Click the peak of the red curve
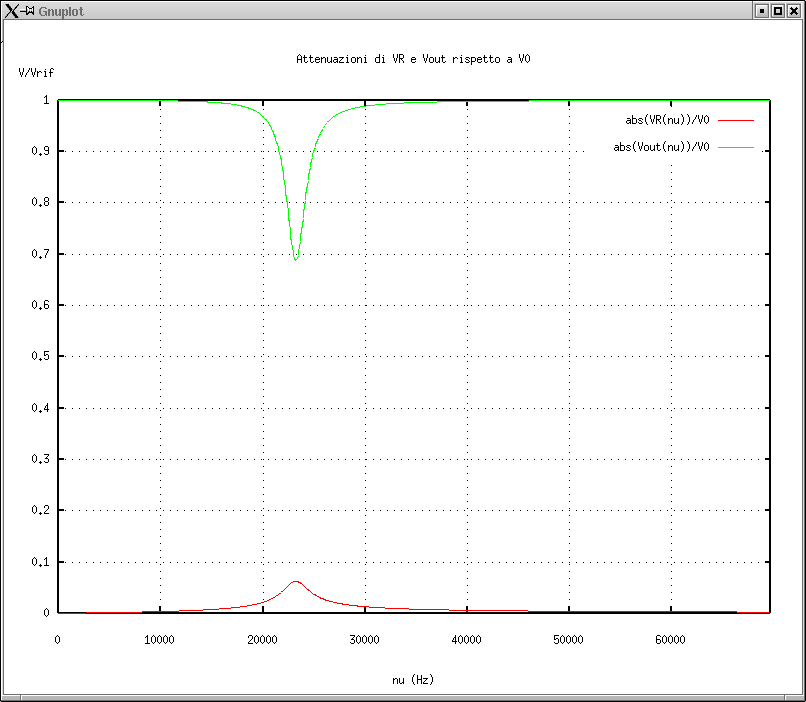 click(x=295, y=581)
